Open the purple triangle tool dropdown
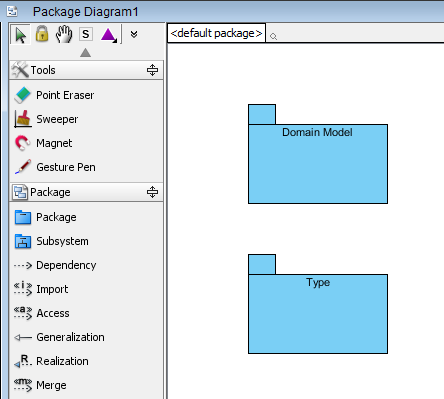 (109, 35)
